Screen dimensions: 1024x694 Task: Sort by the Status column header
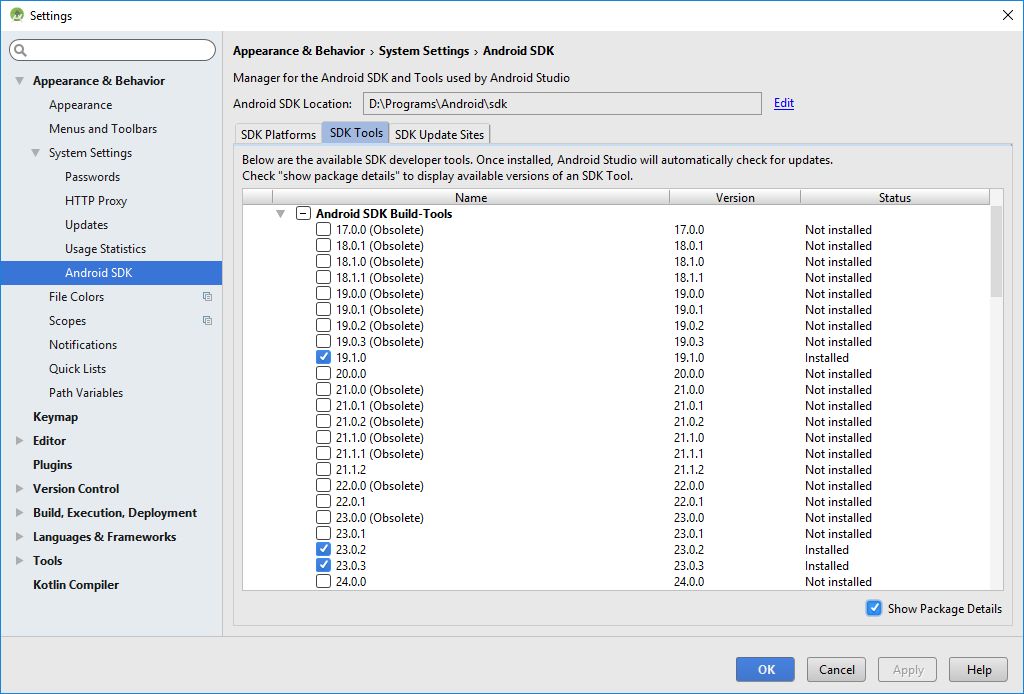pos(895,197)
